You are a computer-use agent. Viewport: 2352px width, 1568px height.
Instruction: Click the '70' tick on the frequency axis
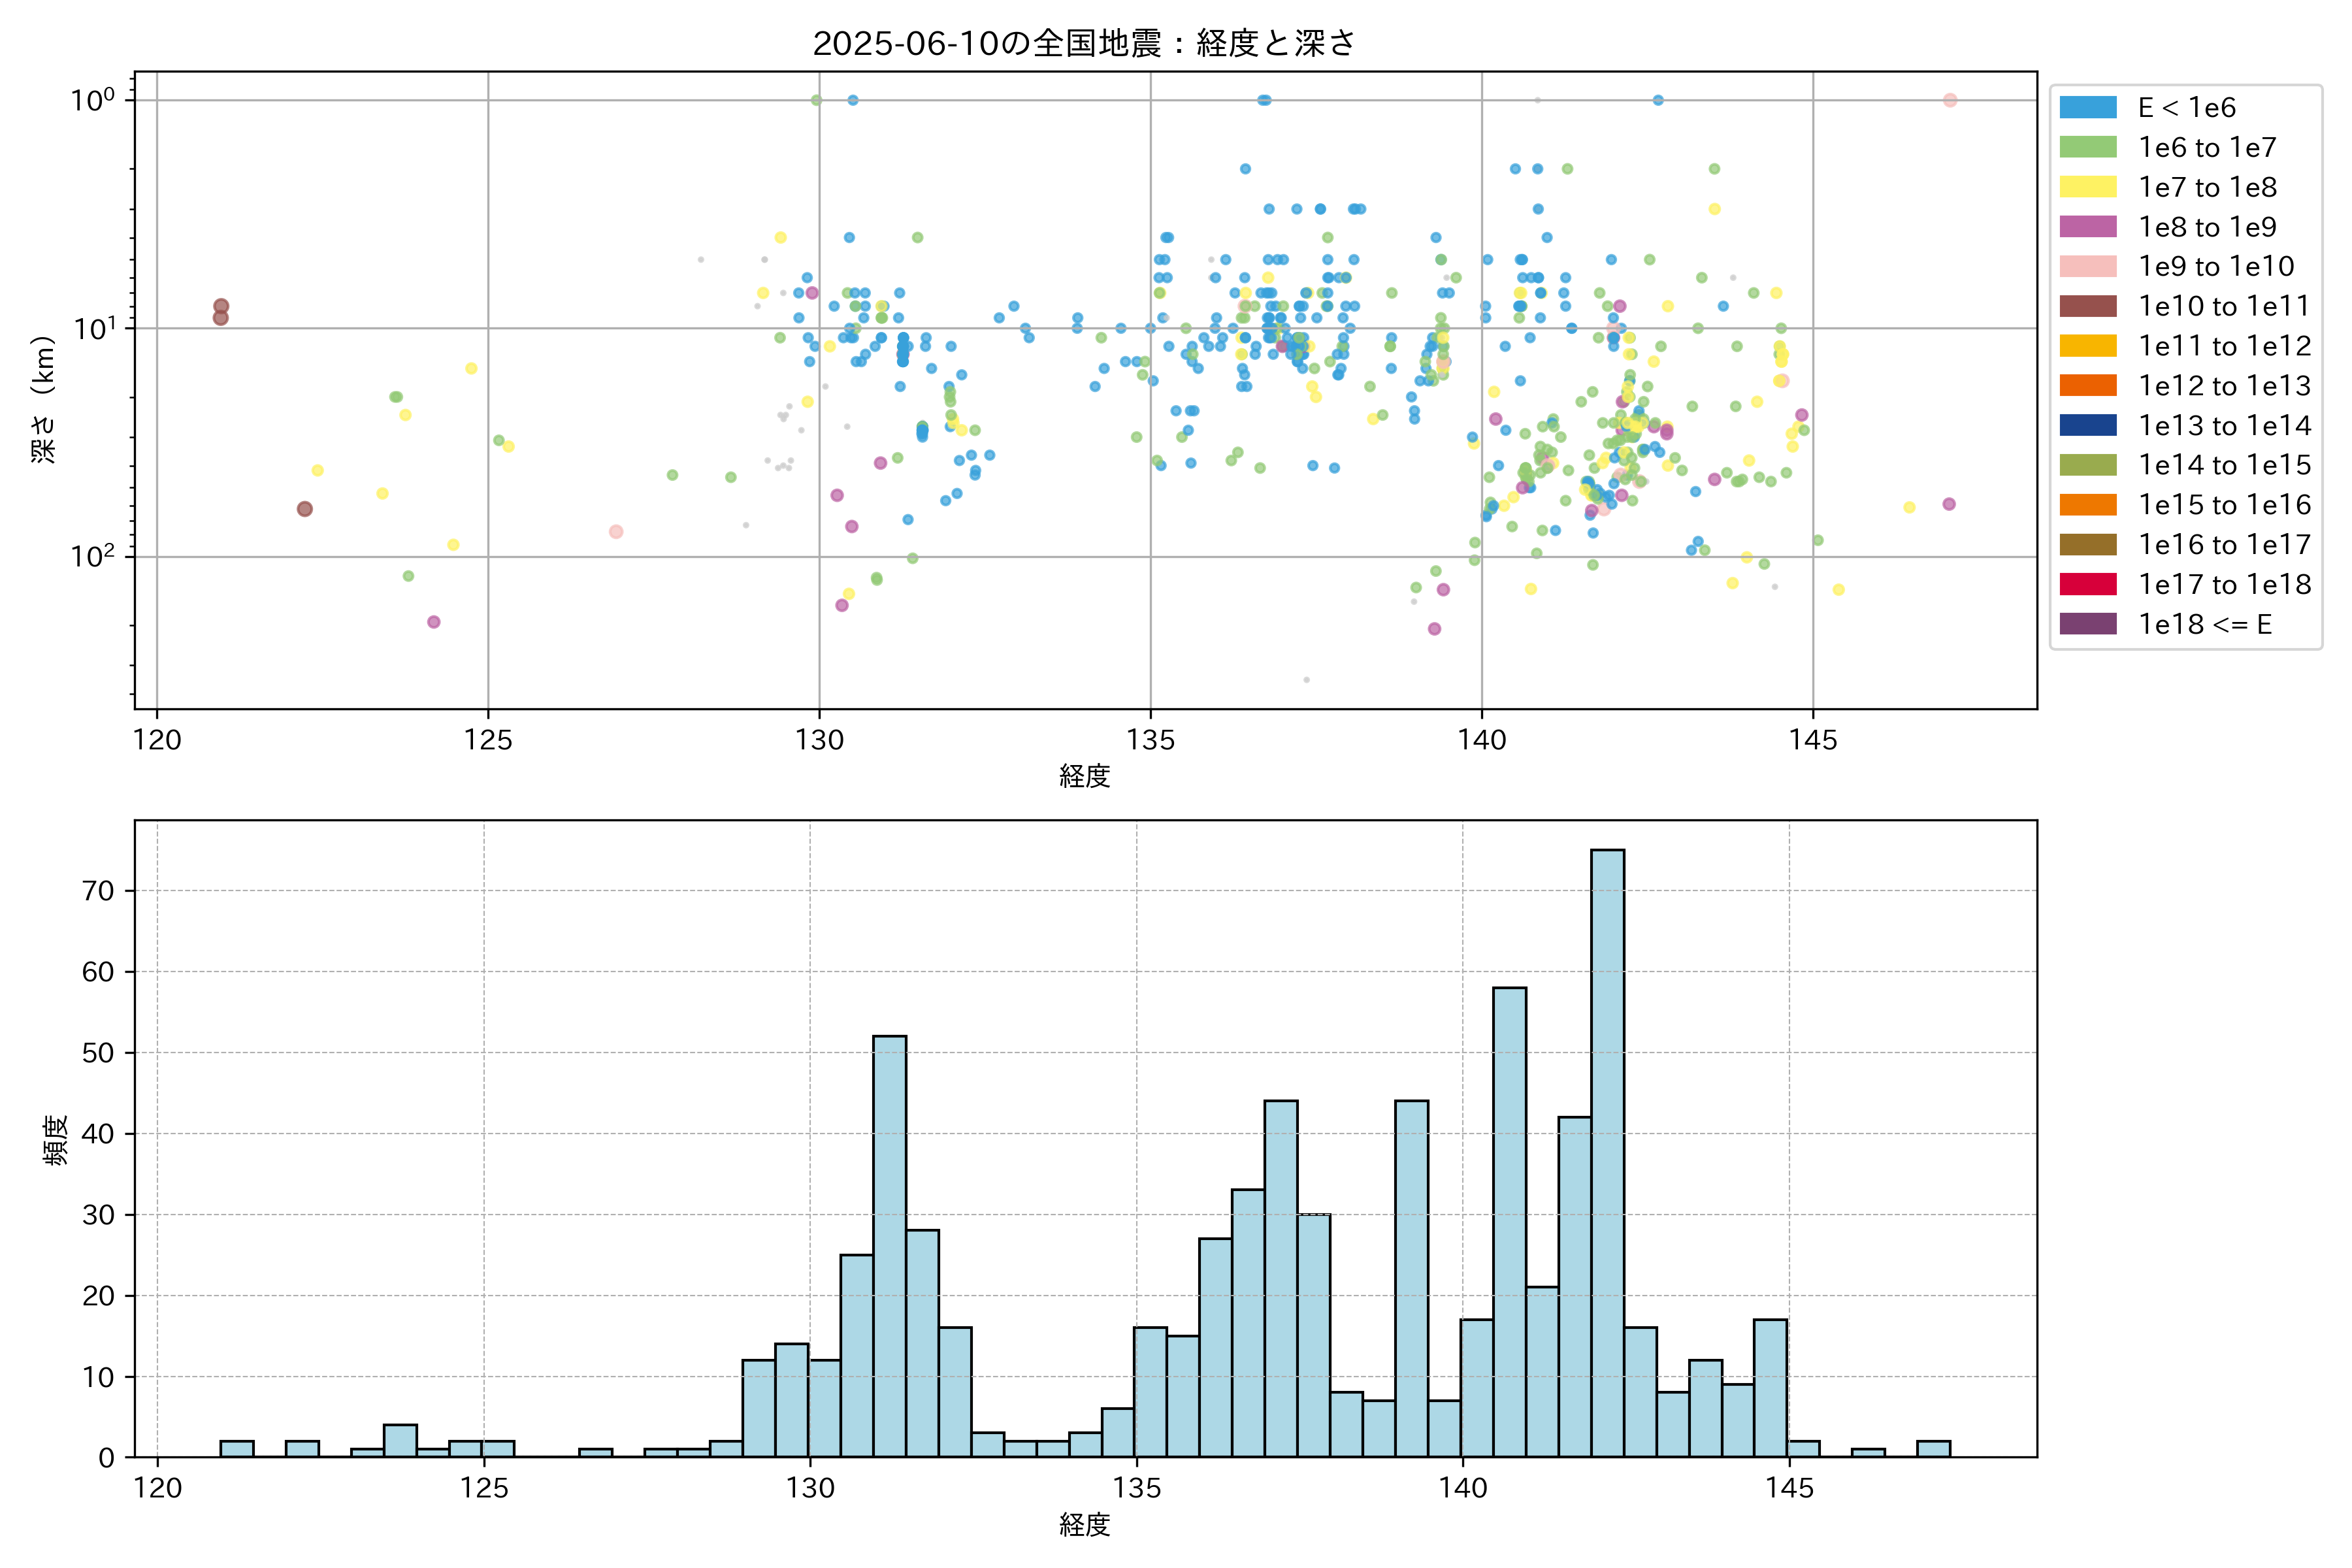point(98,890)
